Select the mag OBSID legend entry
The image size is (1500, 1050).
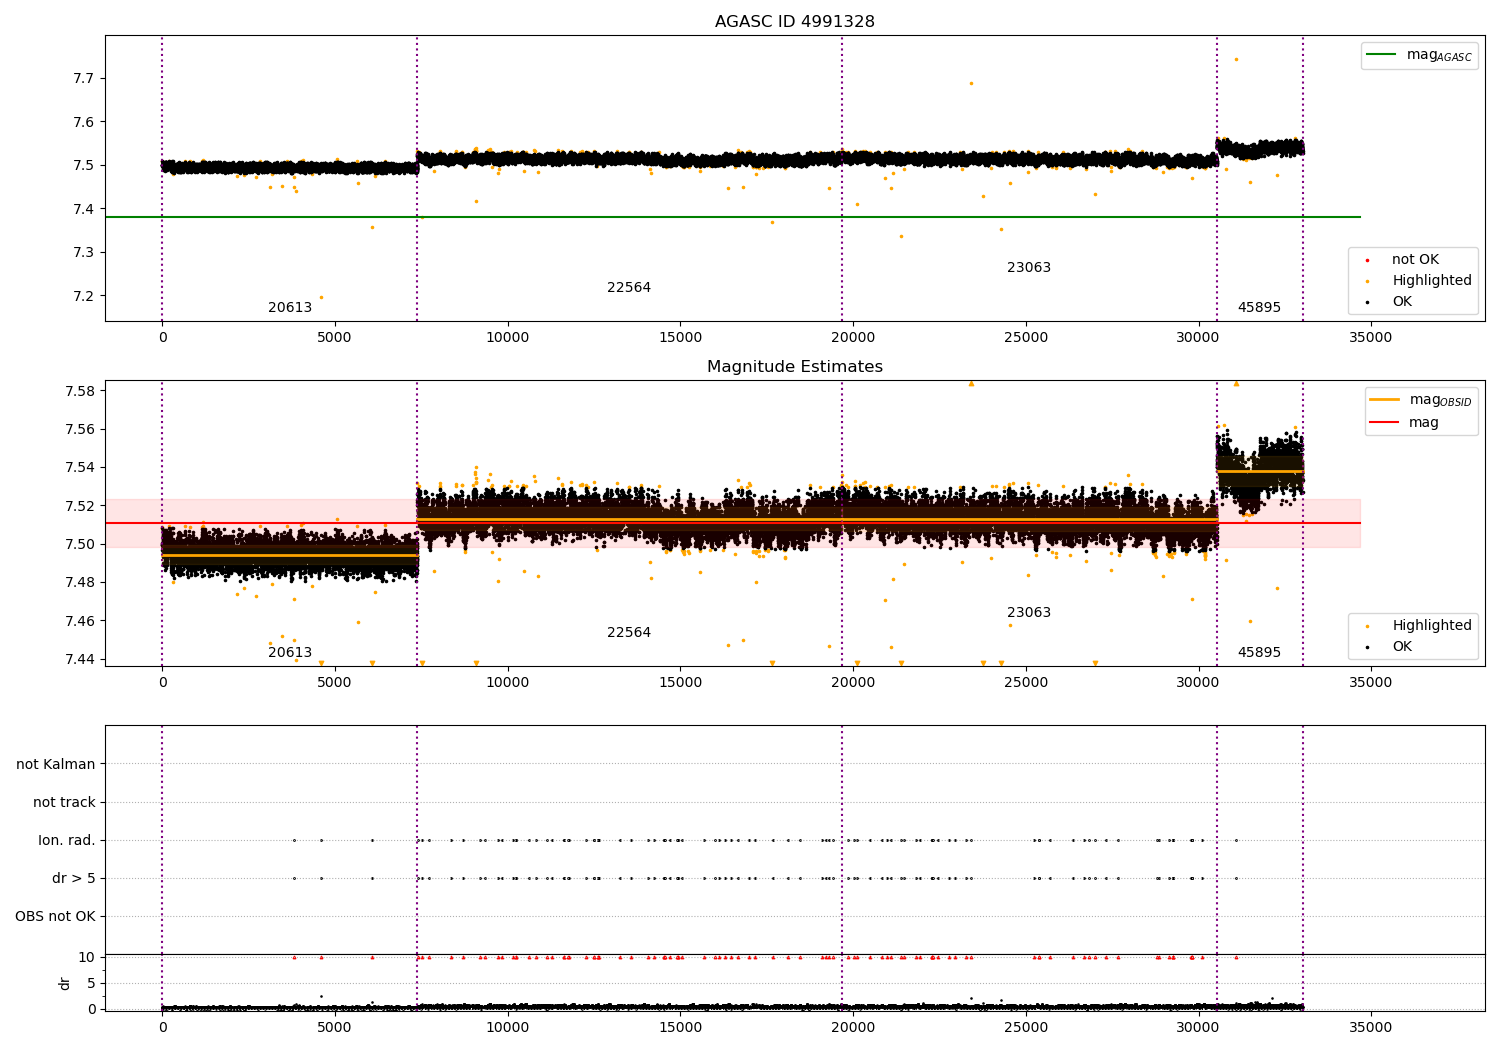[1421, 400]
